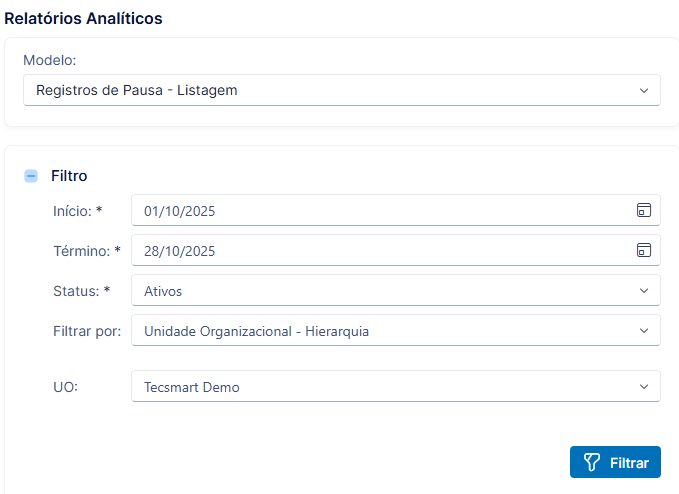
Task: Open the Início calendar picker icon
Action: [x=643, y=210]
